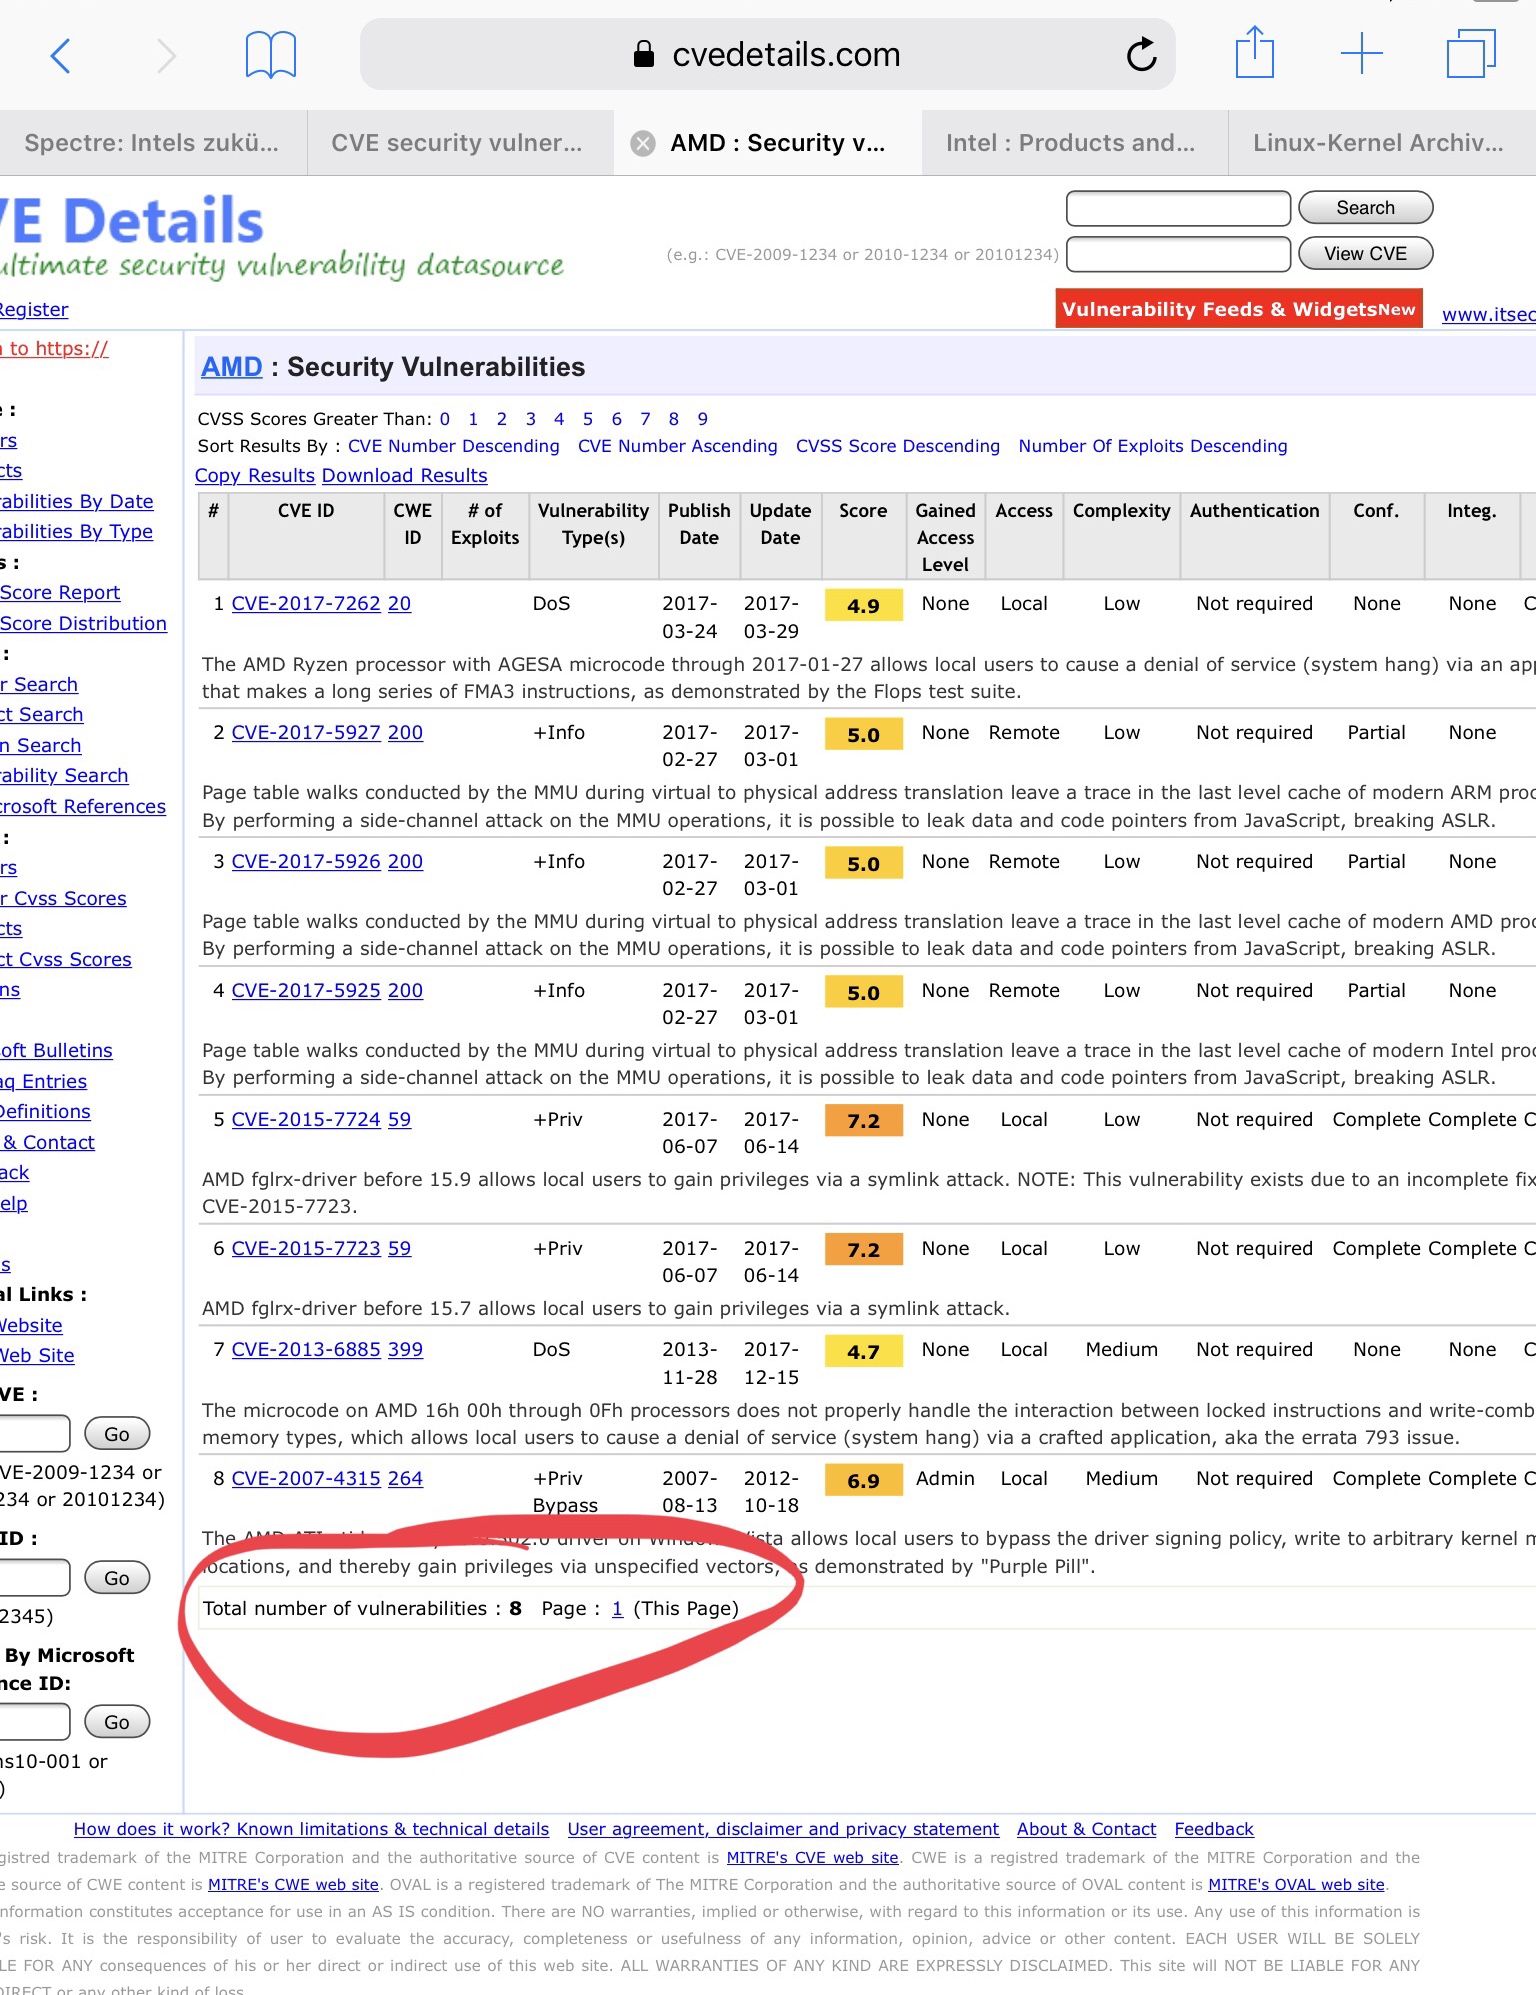Open CVE-2015-7724 entry
Viewport: 1536px width, 1995px height.
[306, 1120]
